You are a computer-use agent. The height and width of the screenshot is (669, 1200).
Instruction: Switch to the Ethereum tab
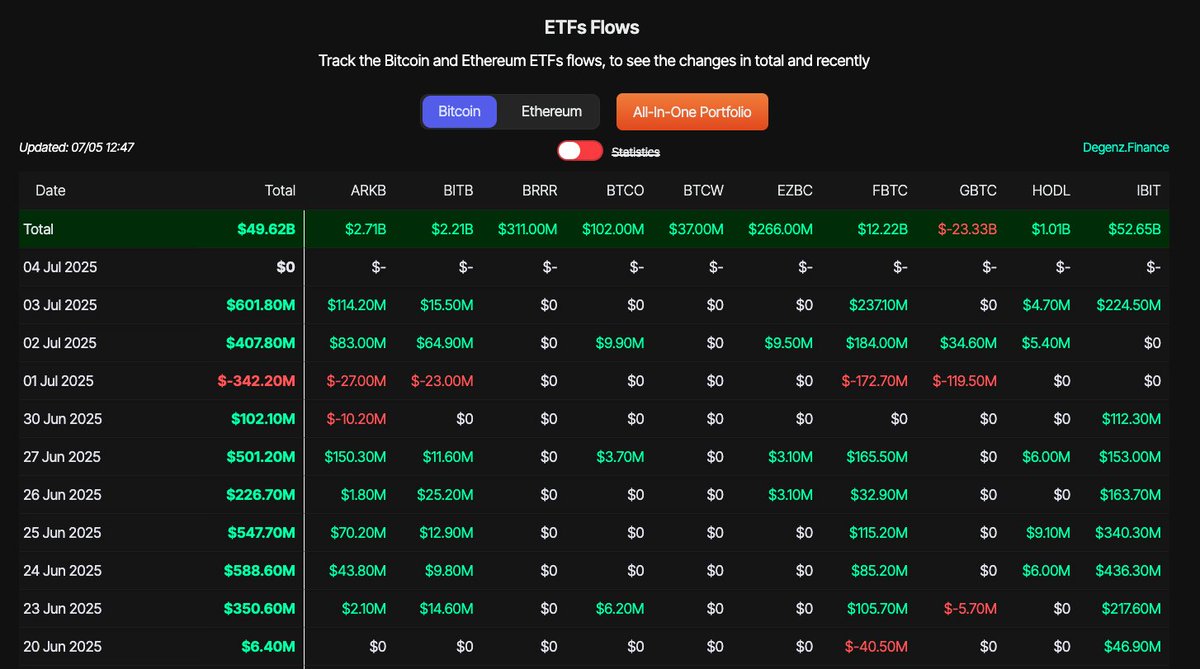(x=551, y=111)
